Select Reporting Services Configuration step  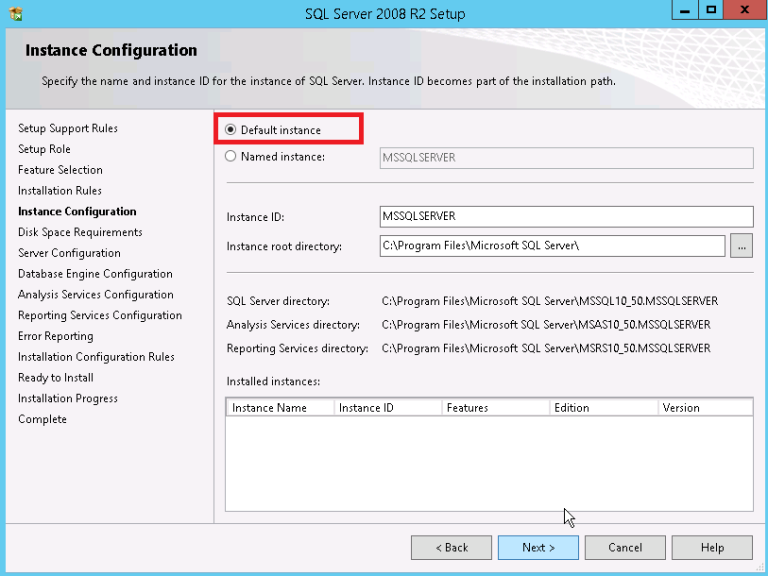pos(100,315)
